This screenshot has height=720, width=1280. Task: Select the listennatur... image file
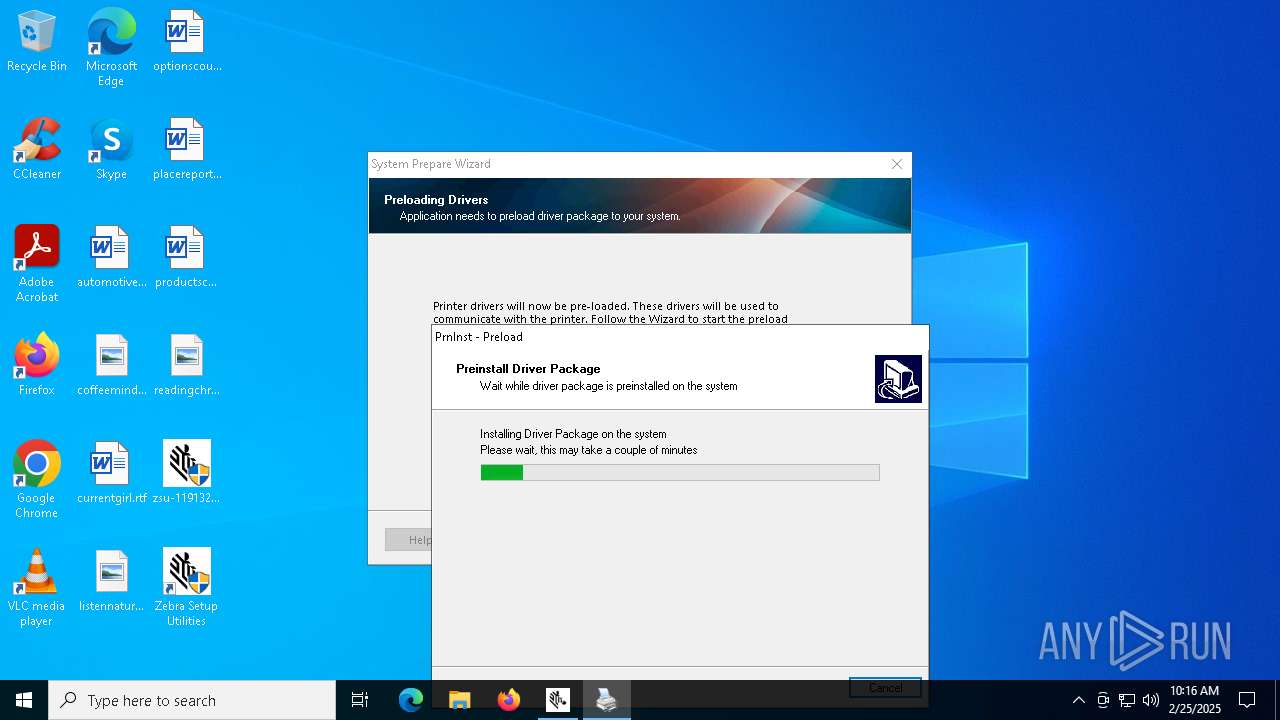[111, 582]
